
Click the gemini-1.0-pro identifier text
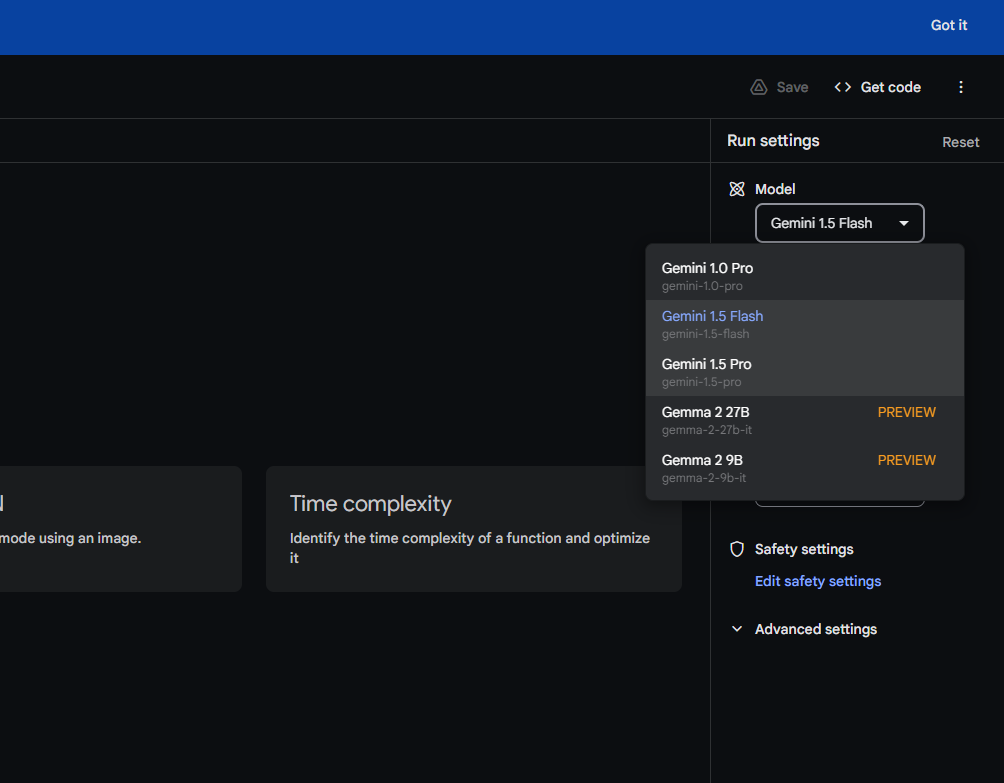click(702, 286)
